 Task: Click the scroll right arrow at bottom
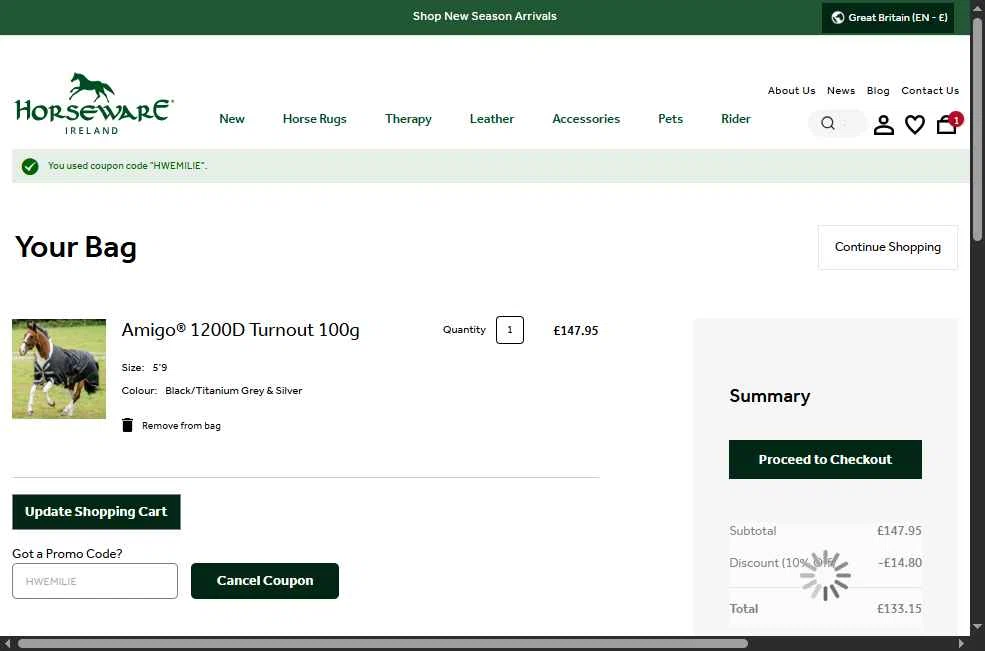961,643
